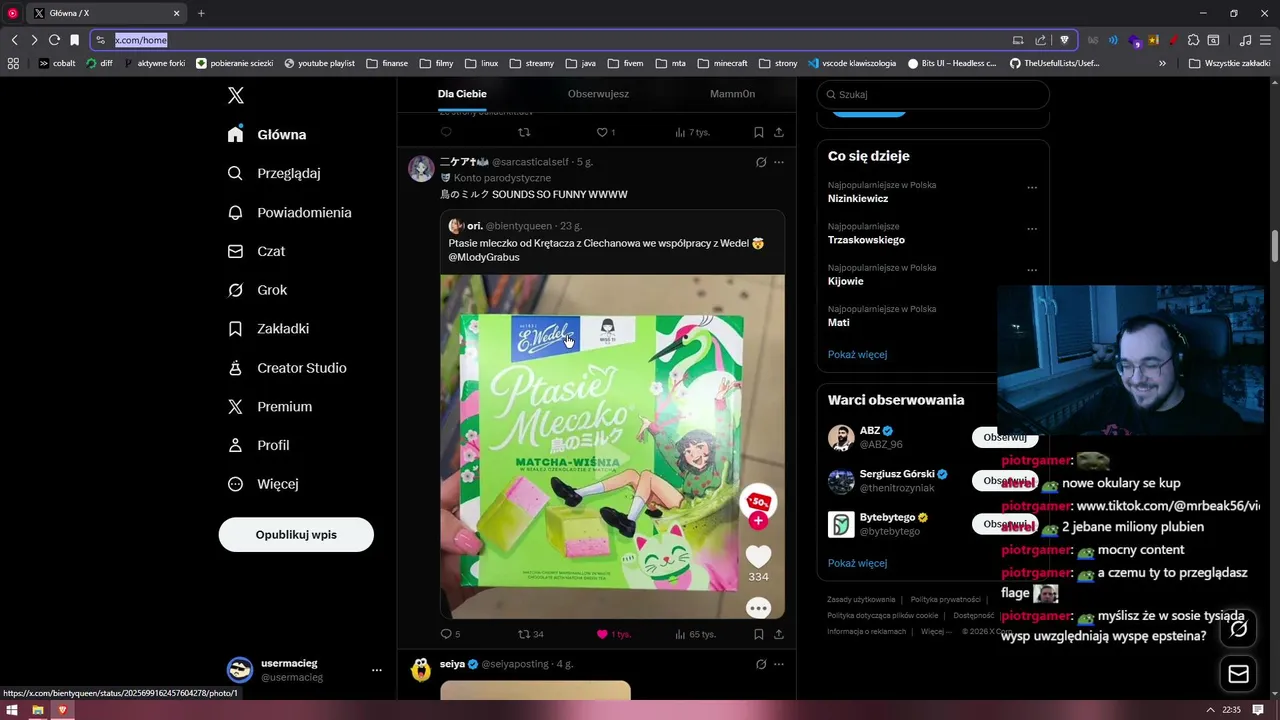Reply to the post with 5 replies
This screenshot has height=720, width=1280.
[450, 634]
